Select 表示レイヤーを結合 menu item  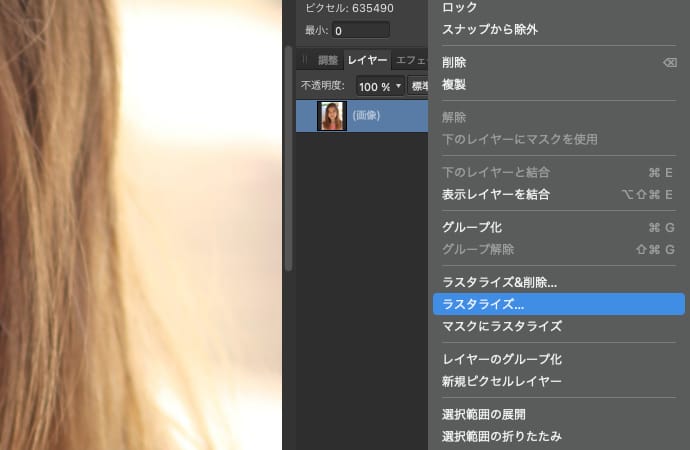pos(496,194)
